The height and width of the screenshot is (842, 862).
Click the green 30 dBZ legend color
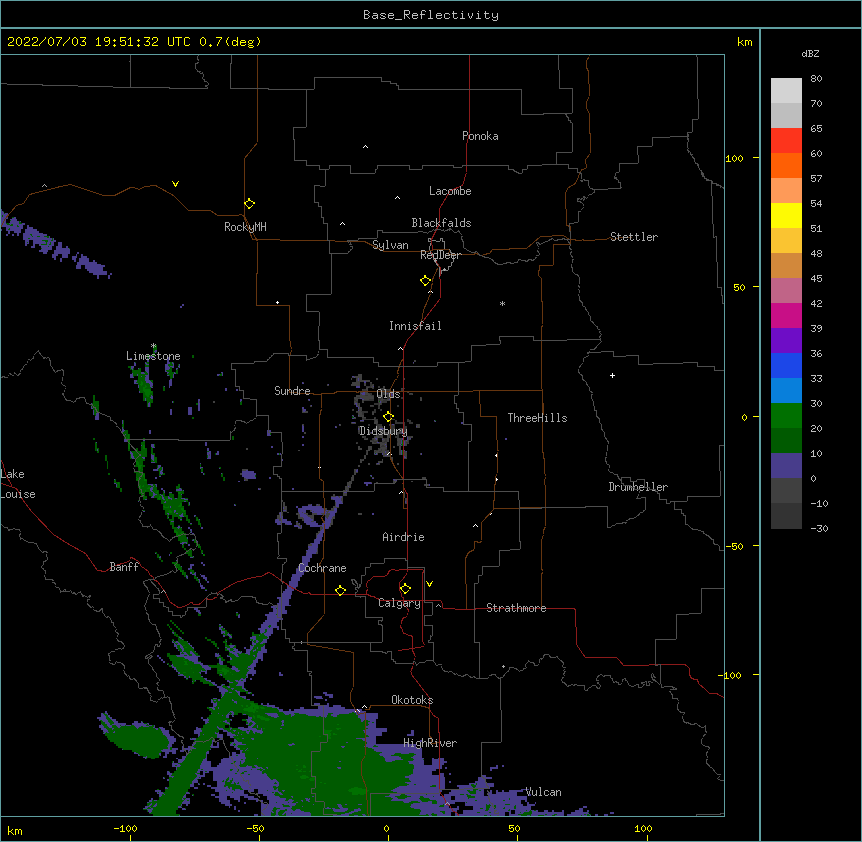coord(786,416)
